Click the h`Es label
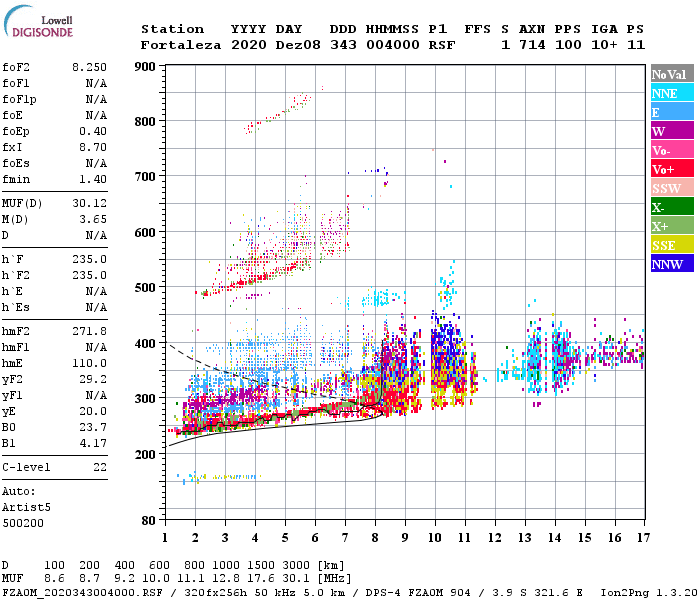This screenshot has width=700, height=600. (16, 308)
